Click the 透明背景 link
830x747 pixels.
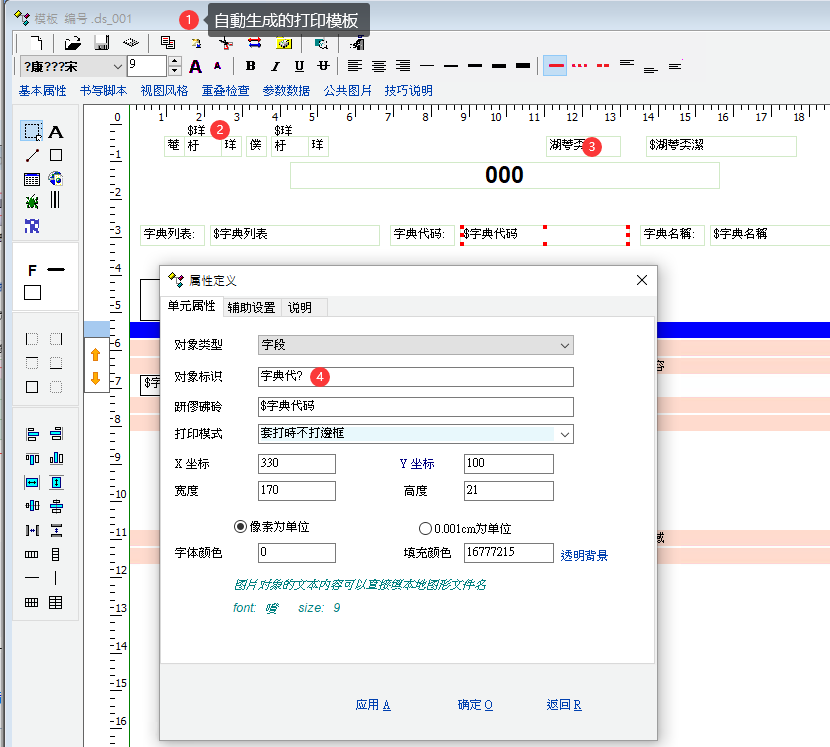[x=584, y=555]
